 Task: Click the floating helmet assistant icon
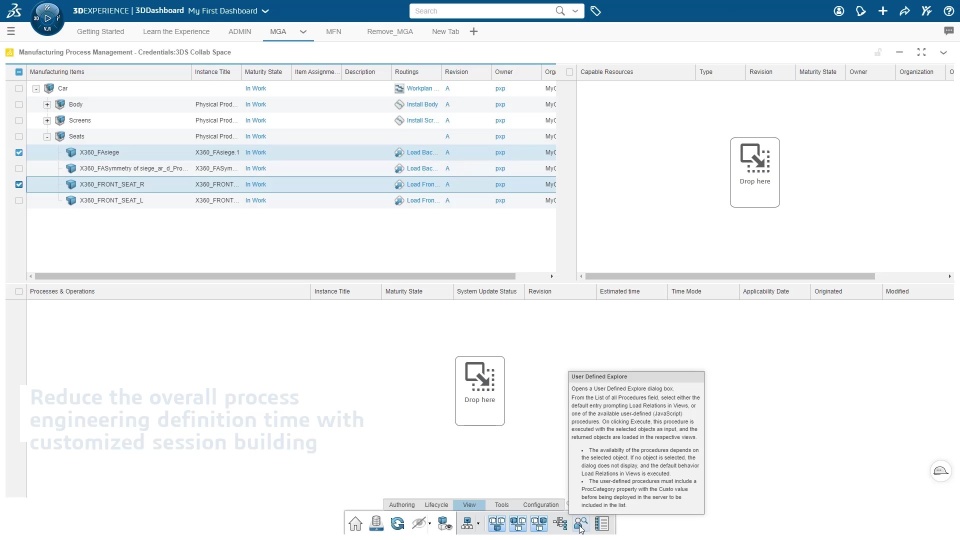(940, 470)
